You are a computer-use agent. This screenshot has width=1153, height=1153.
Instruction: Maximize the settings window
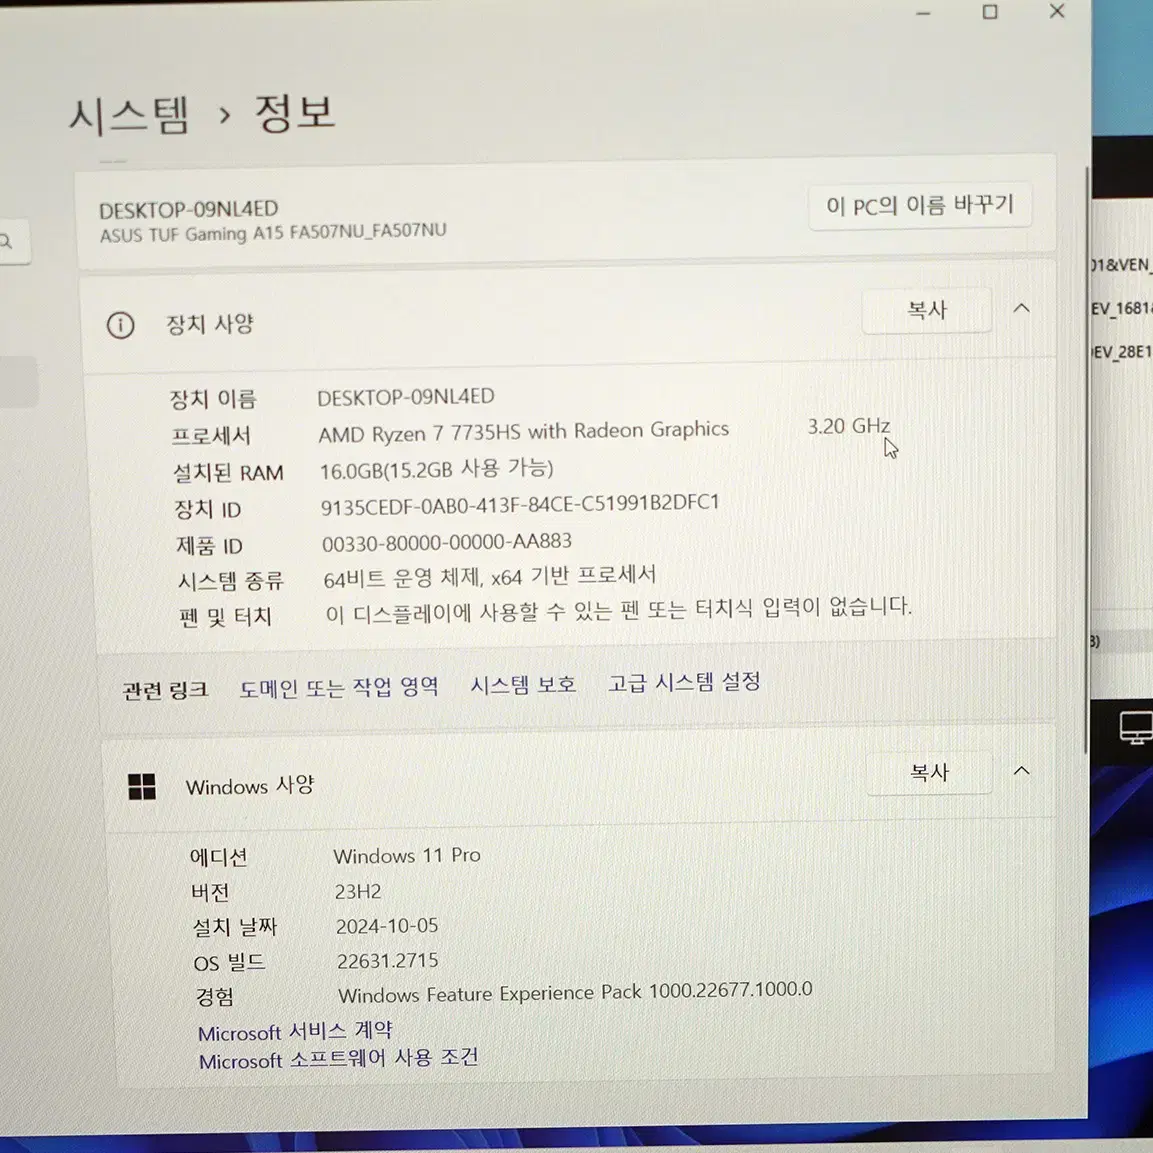tap(990, 12)
